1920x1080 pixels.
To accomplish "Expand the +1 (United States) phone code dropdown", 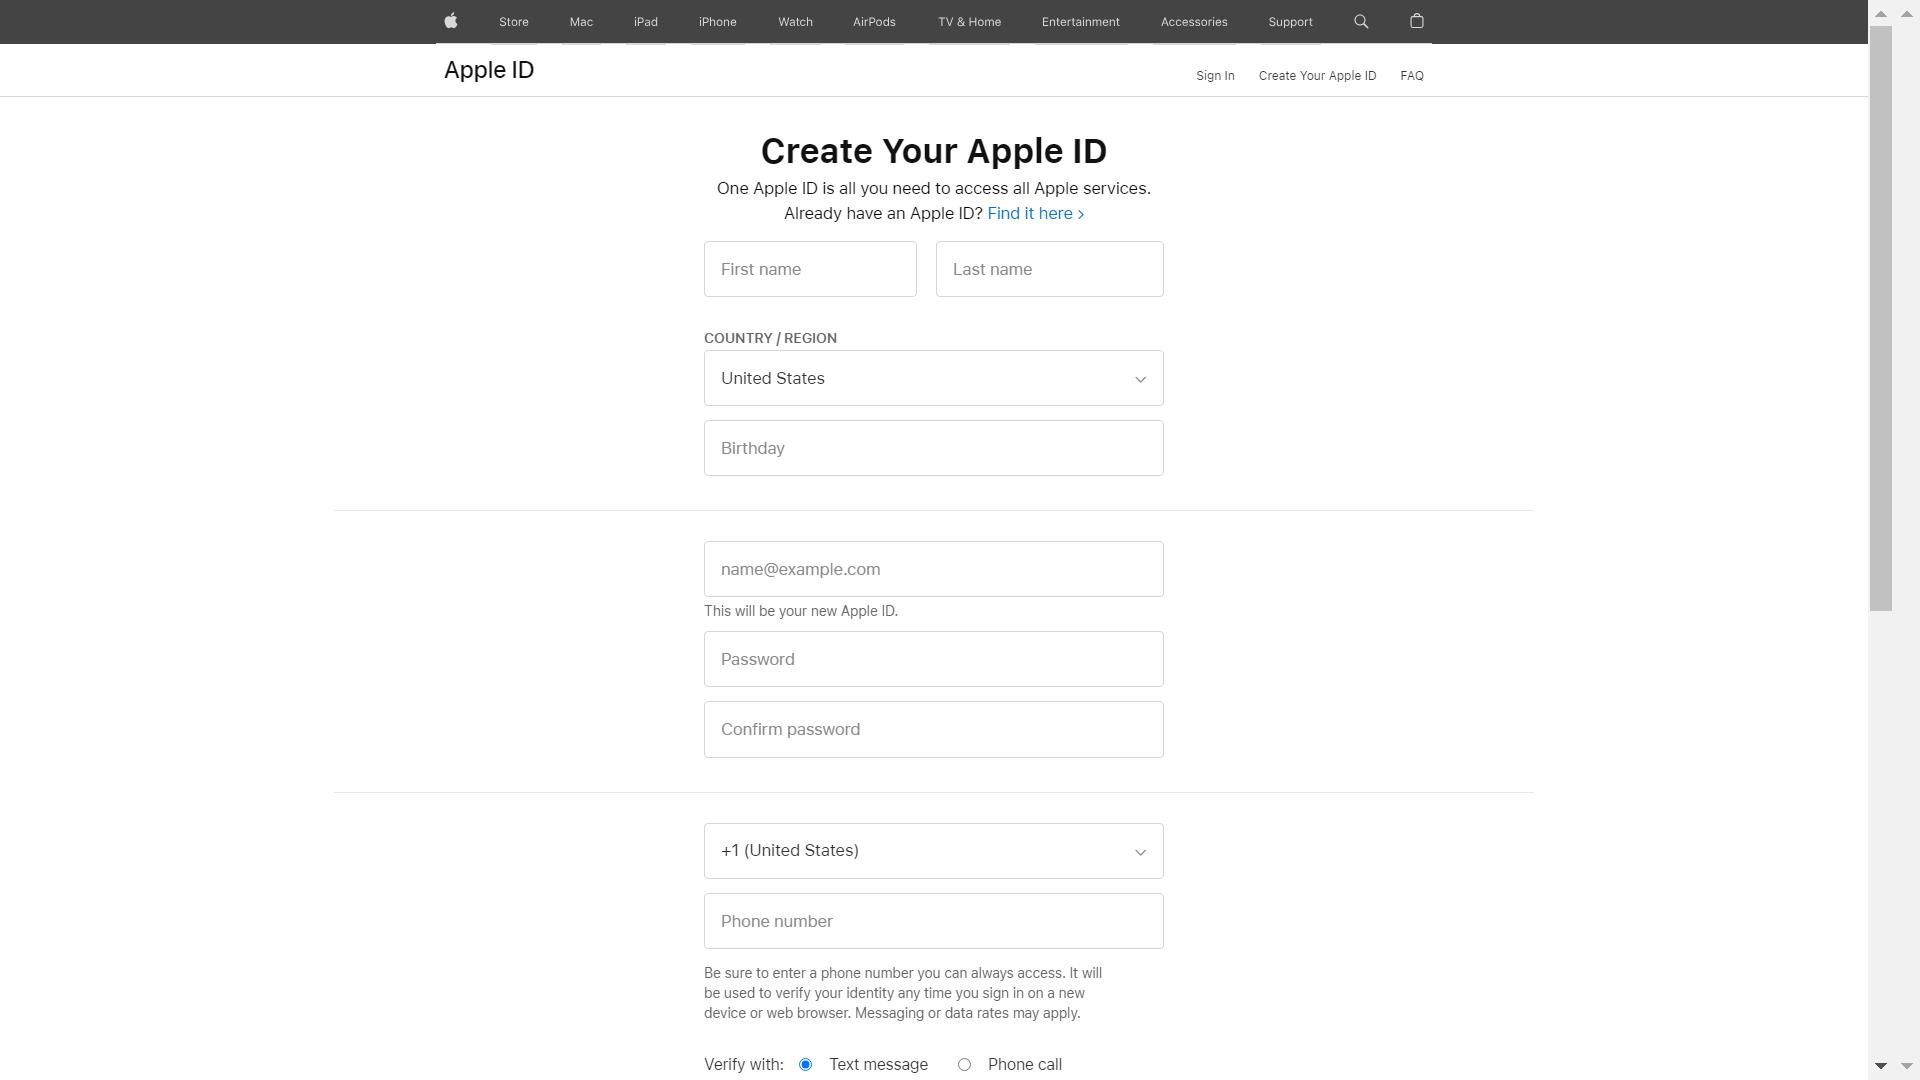I will point(933,851).
